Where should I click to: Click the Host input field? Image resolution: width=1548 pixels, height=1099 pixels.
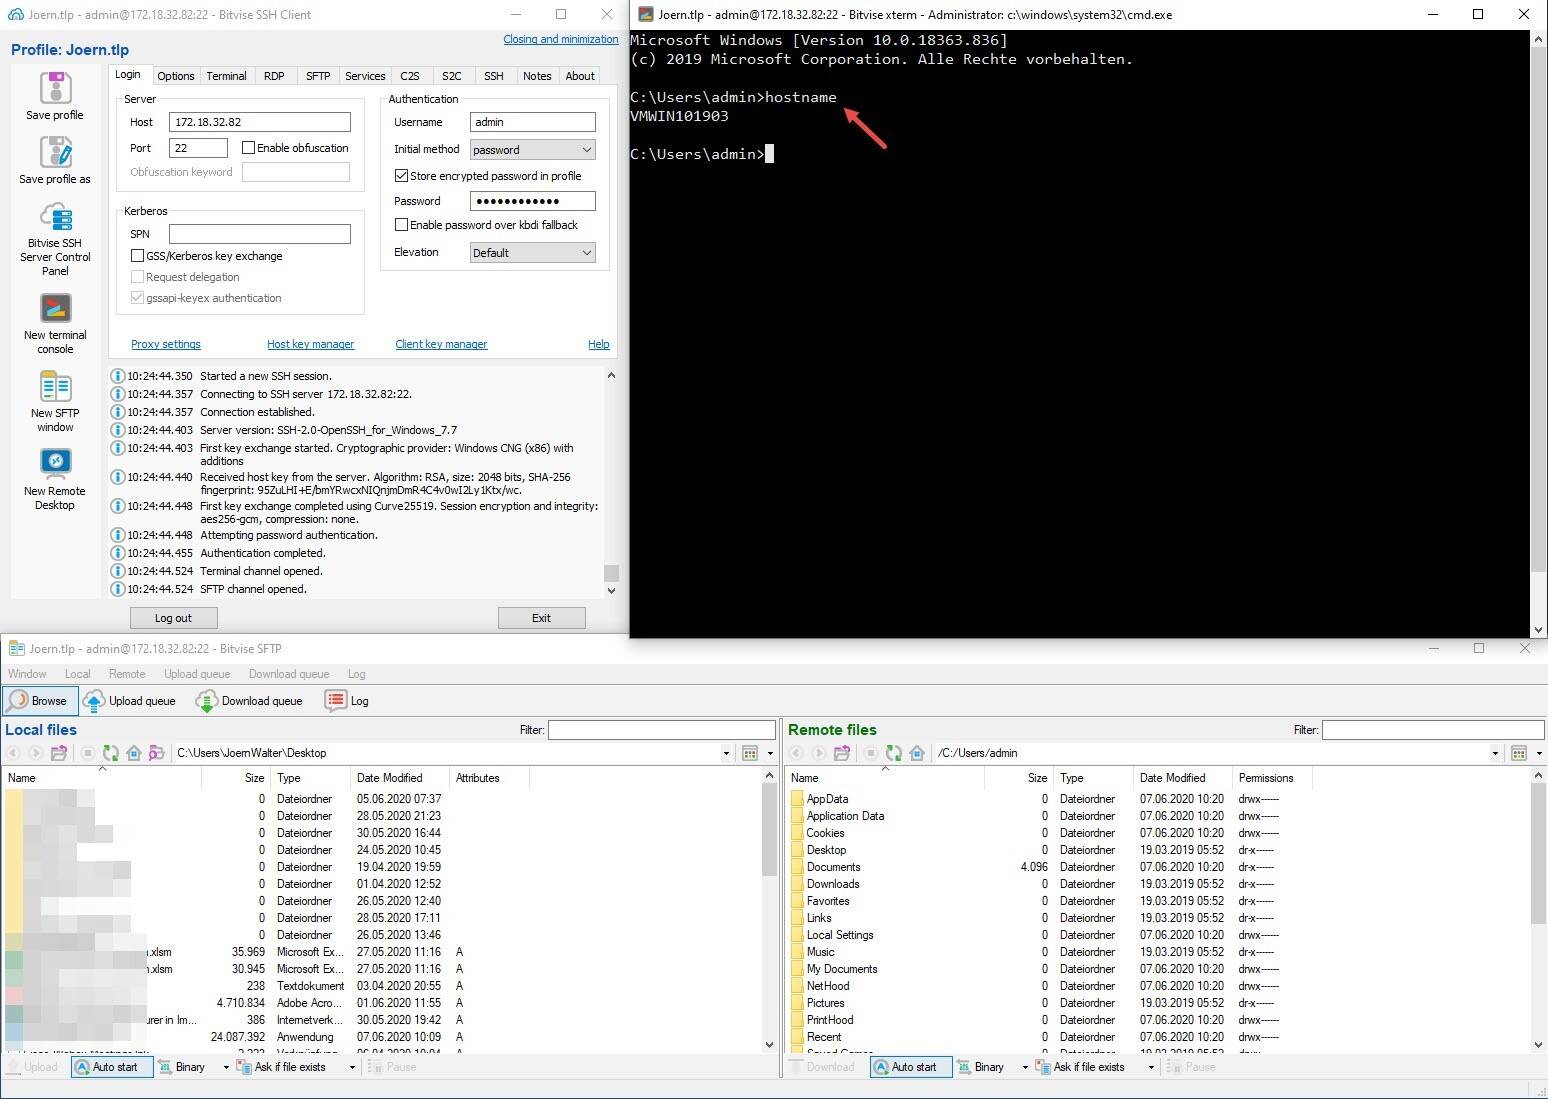pos(259,122)
